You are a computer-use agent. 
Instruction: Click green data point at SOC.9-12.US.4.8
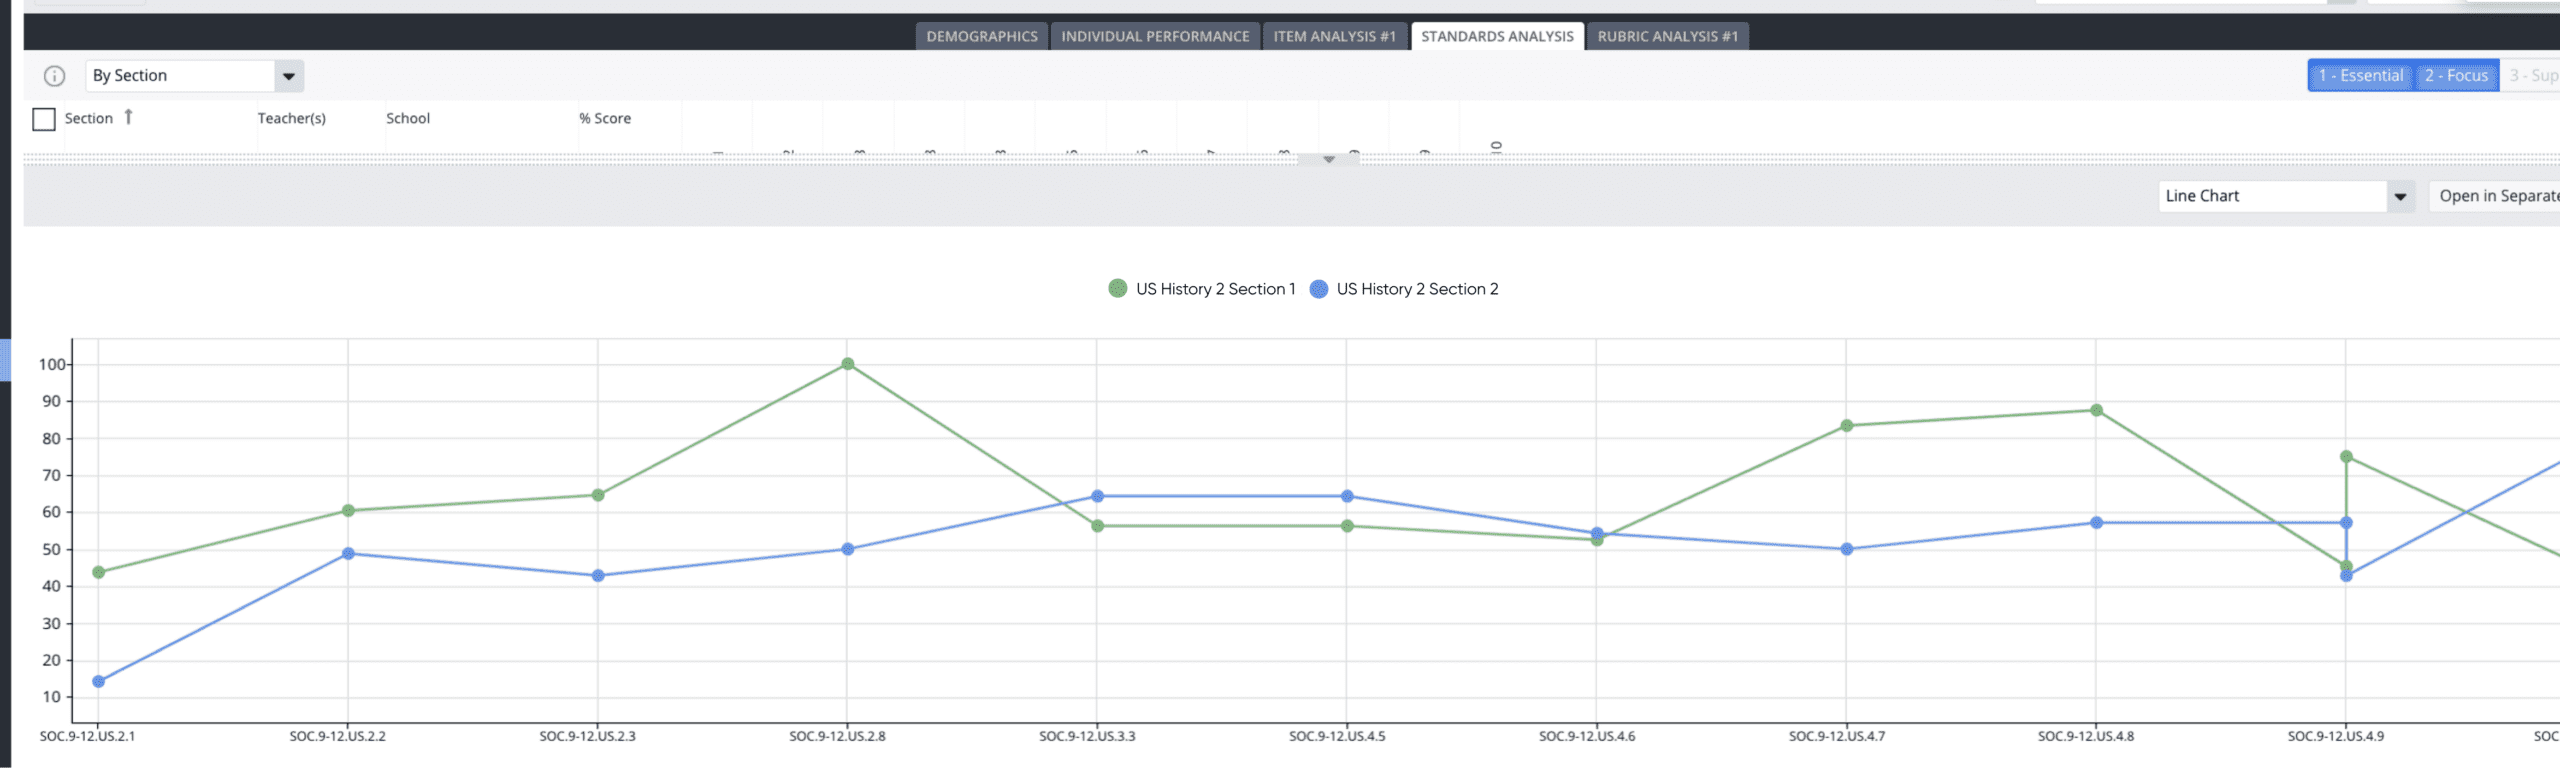pos(2096,411)
